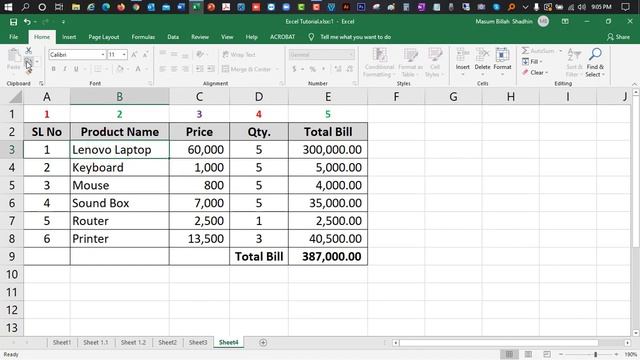Open the Merge & Center dropdown arrow

(x=277, y=69)
